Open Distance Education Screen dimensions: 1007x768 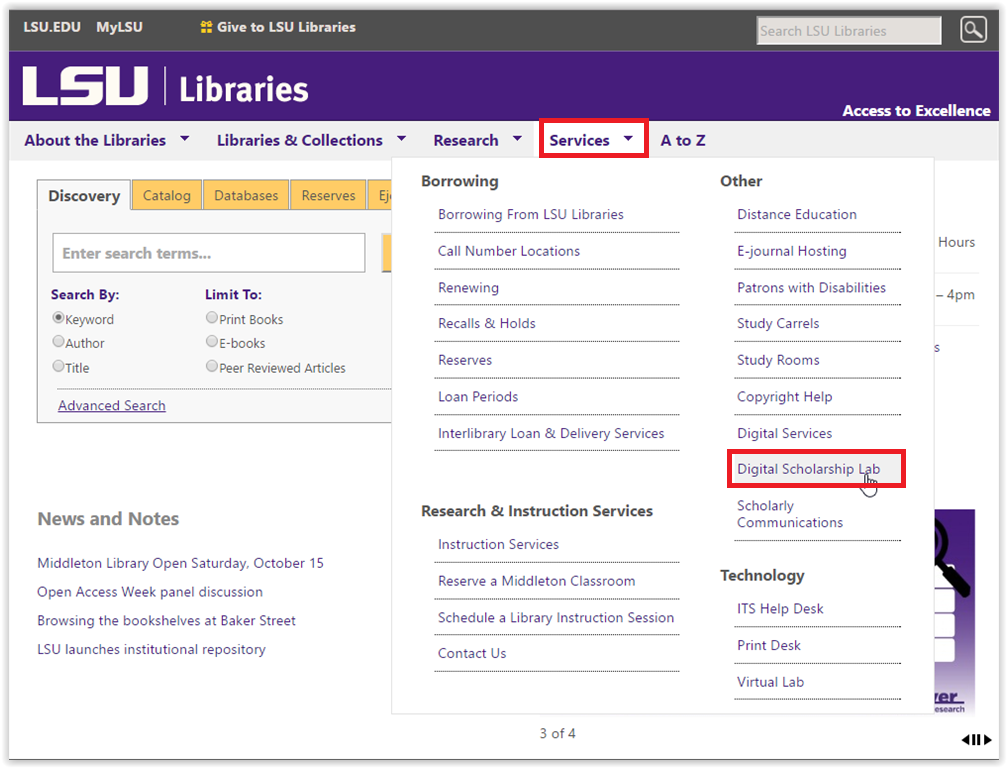(796, 214)
